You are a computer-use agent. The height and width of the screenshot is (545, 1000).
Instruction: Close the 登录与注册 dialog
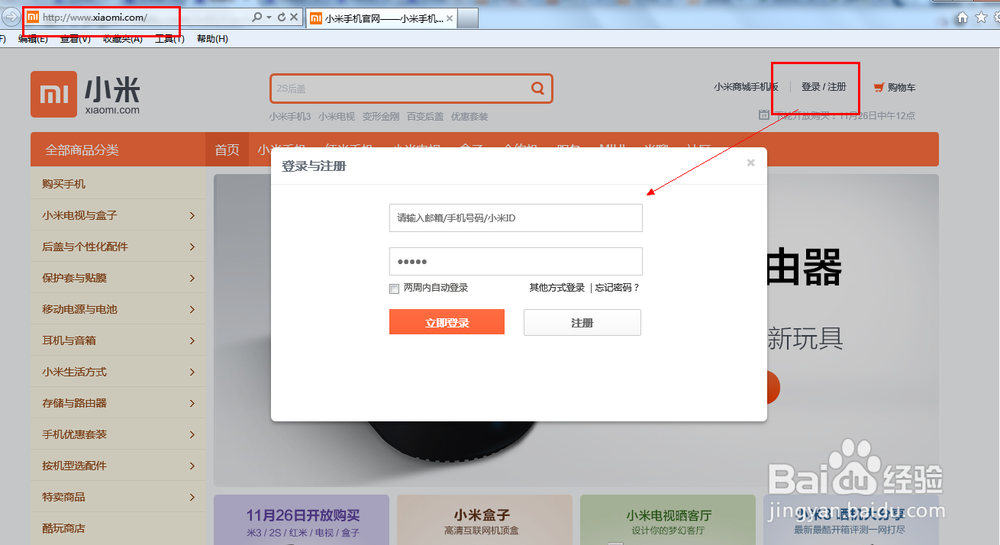point(751,163)
